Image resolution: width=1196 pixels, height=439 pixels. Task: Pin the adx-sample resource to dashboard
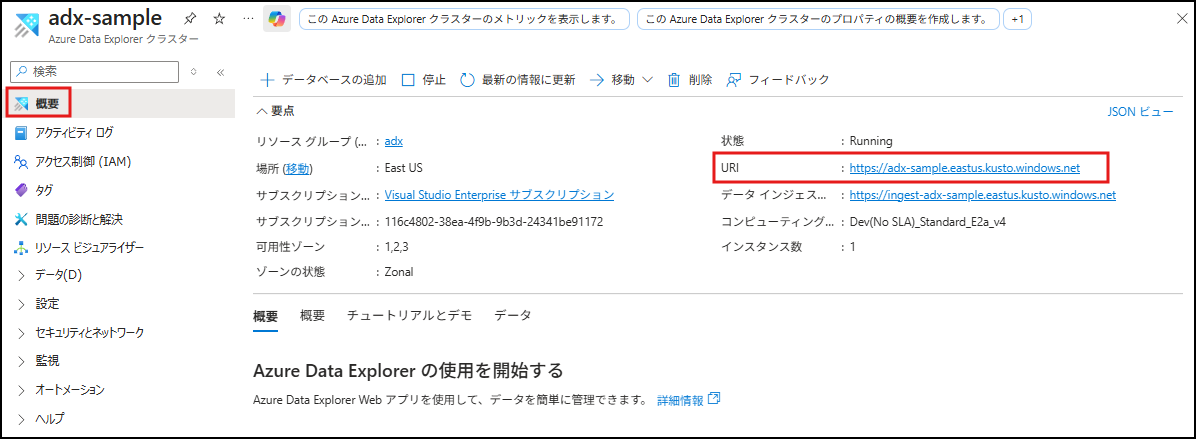pos(191,18)
